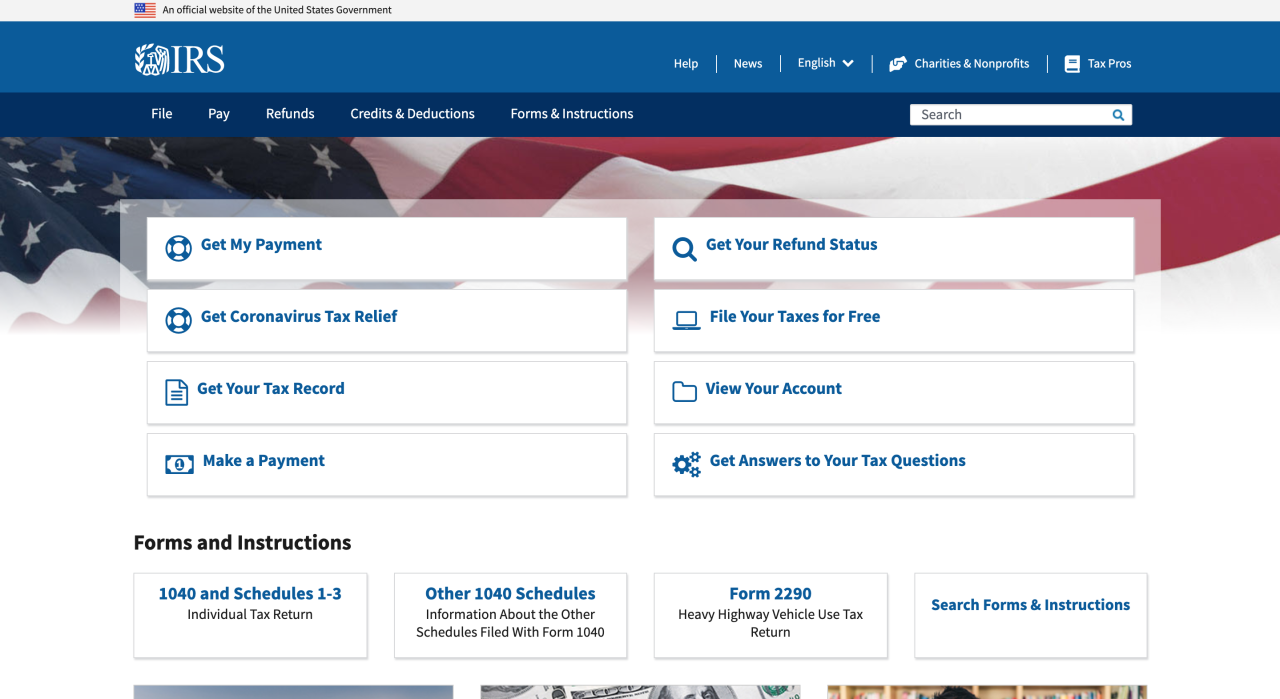Open Get Coronavirus Tax Relief

(x=298, y=316)
